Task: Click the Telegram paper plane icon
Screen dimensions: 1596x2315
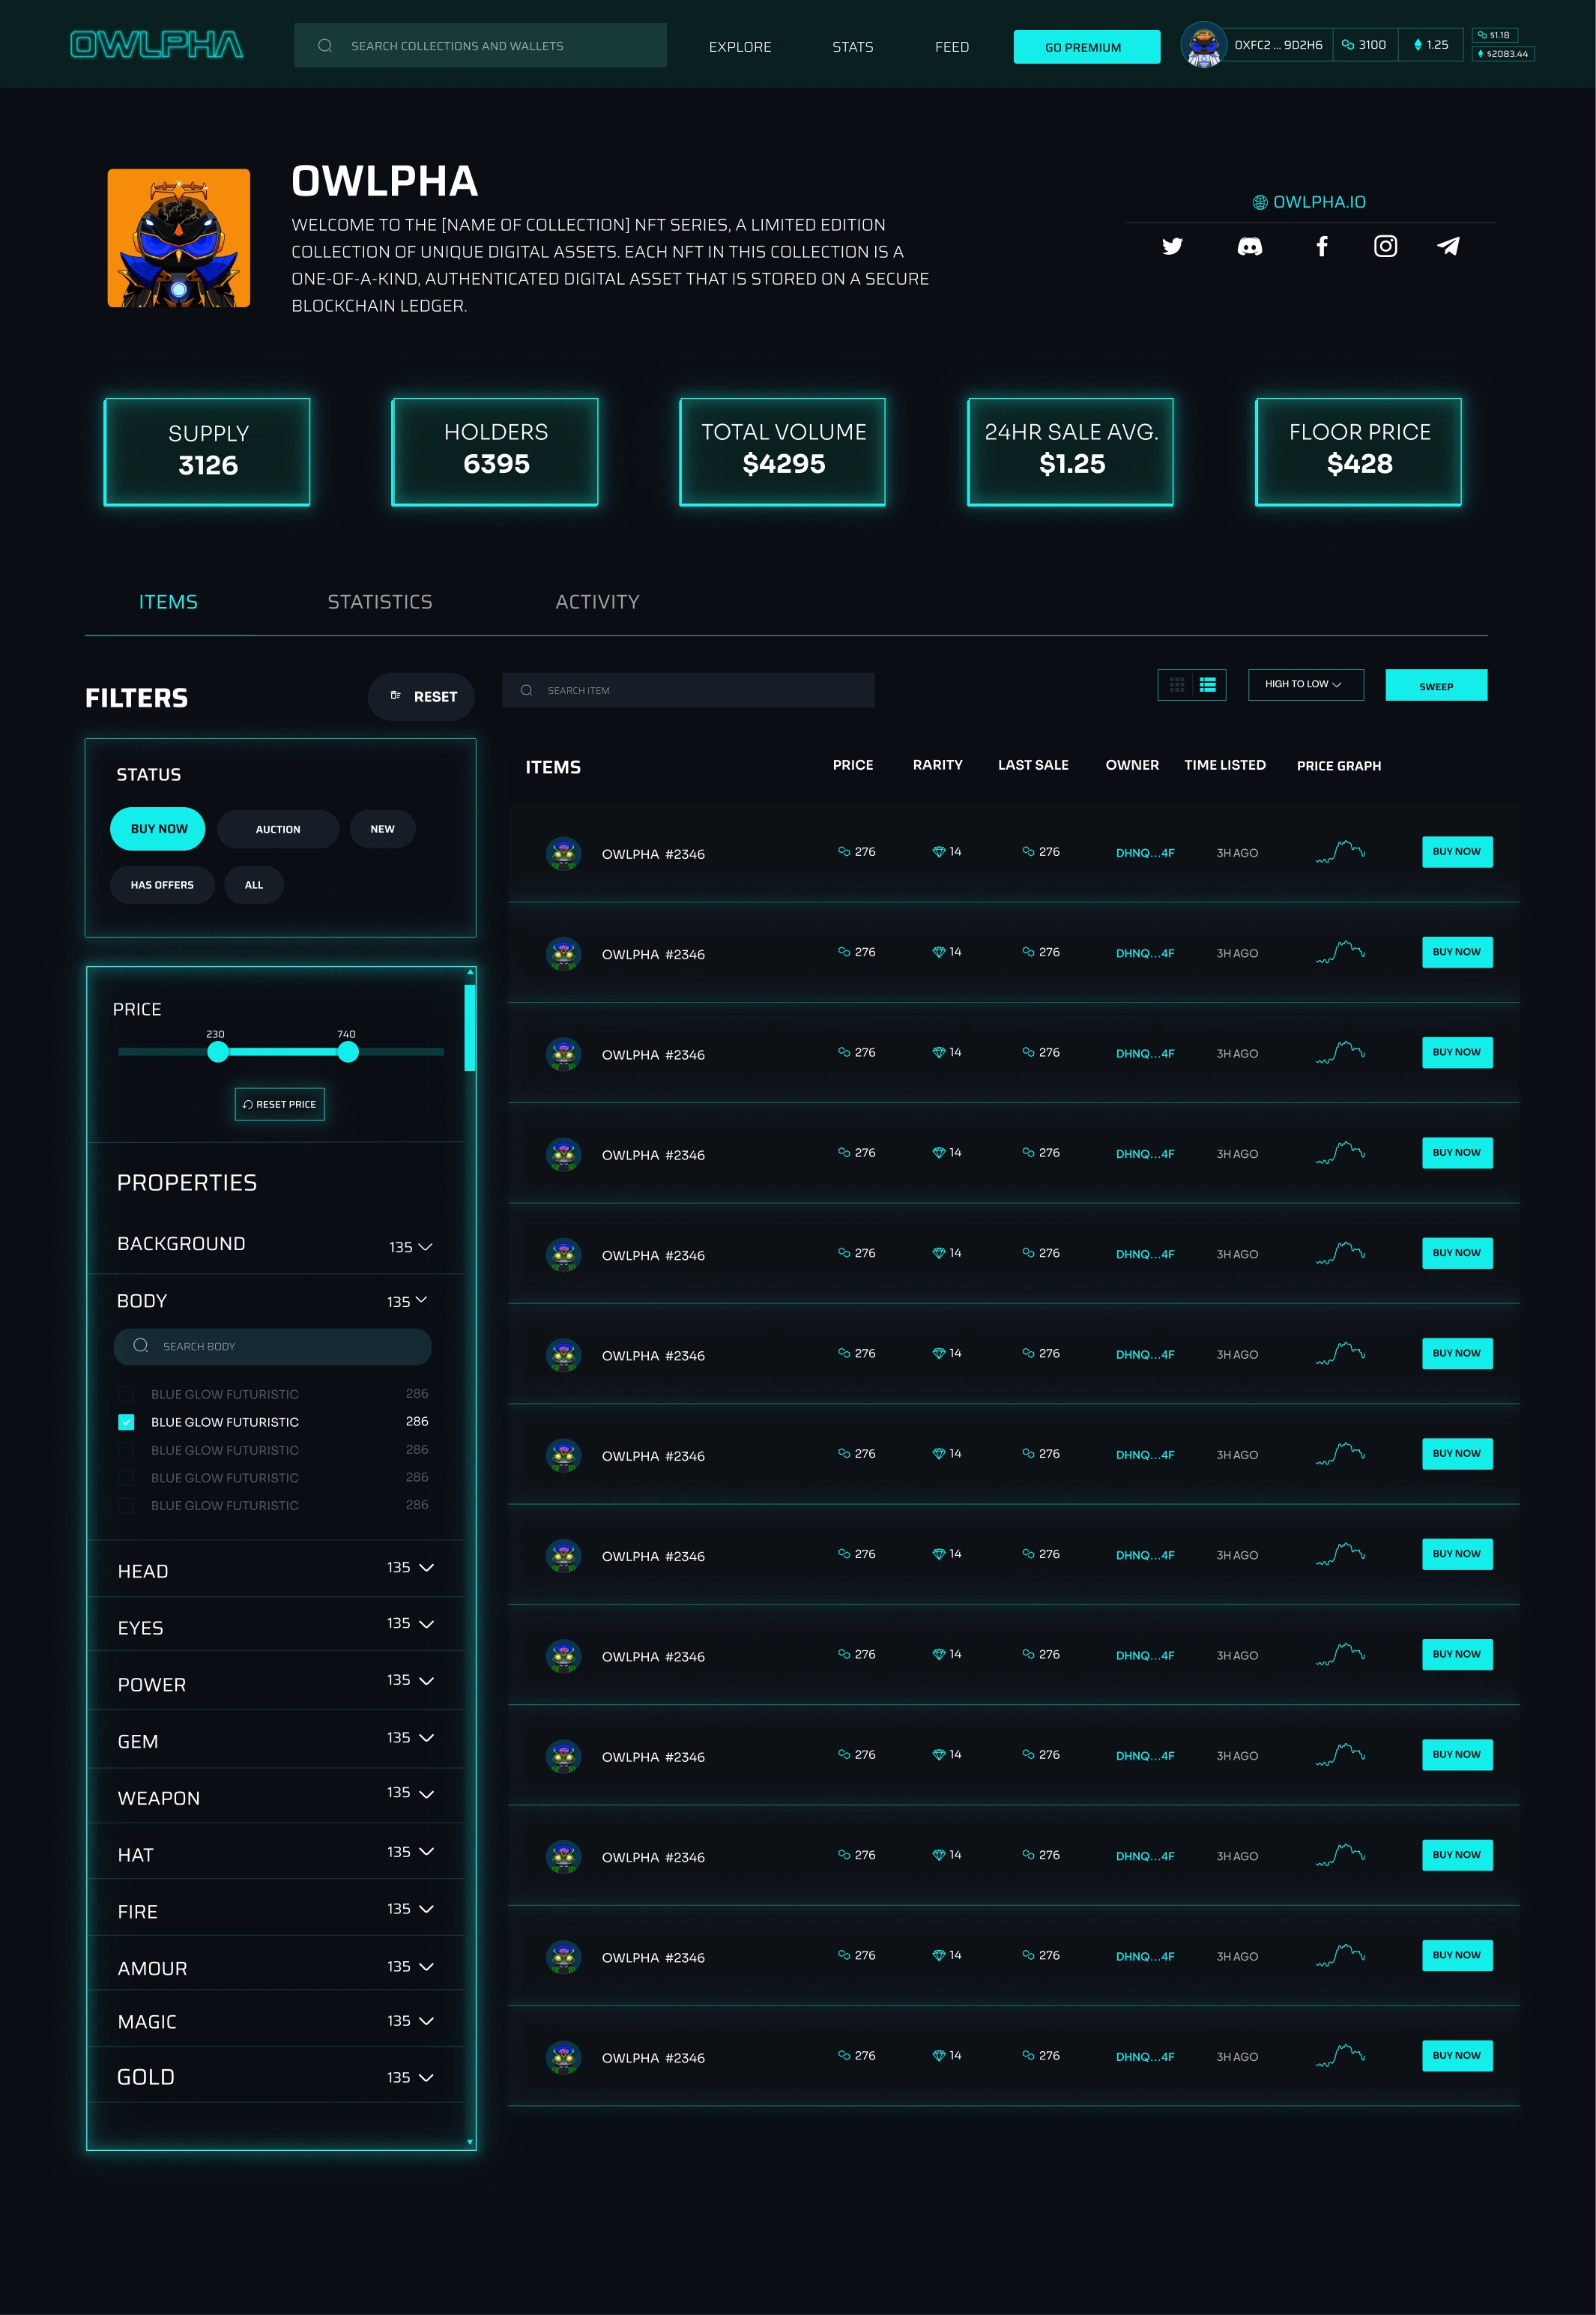Action: (x=1447, y=246)
